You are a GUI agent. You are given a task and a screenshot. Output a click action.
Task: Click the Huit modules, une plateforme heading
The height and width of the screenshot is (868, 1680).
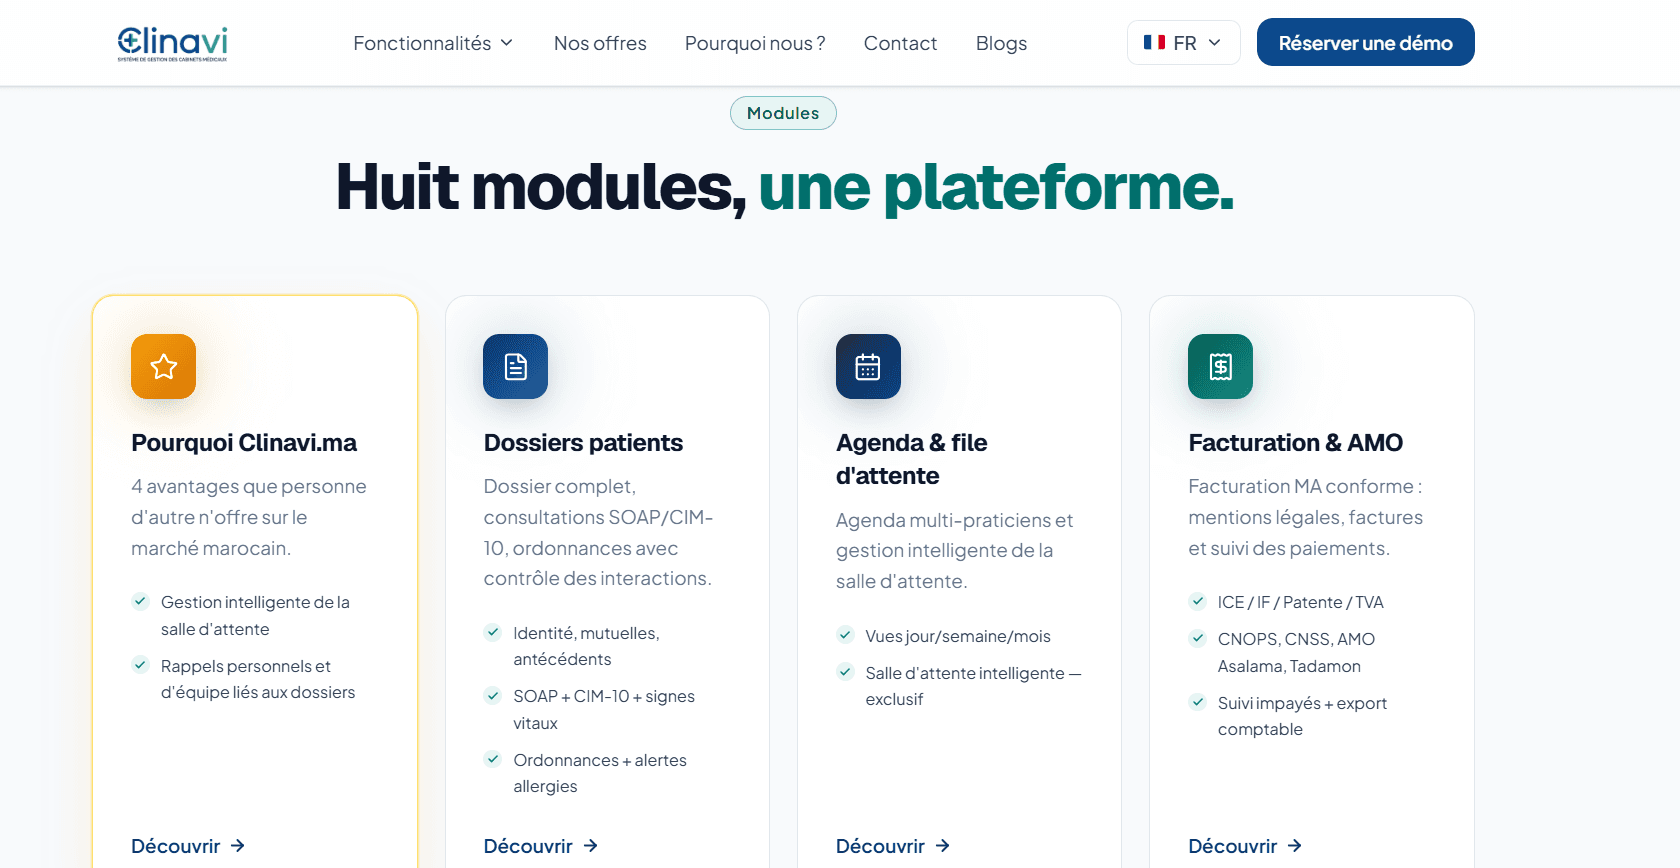(x=785, y=187)
